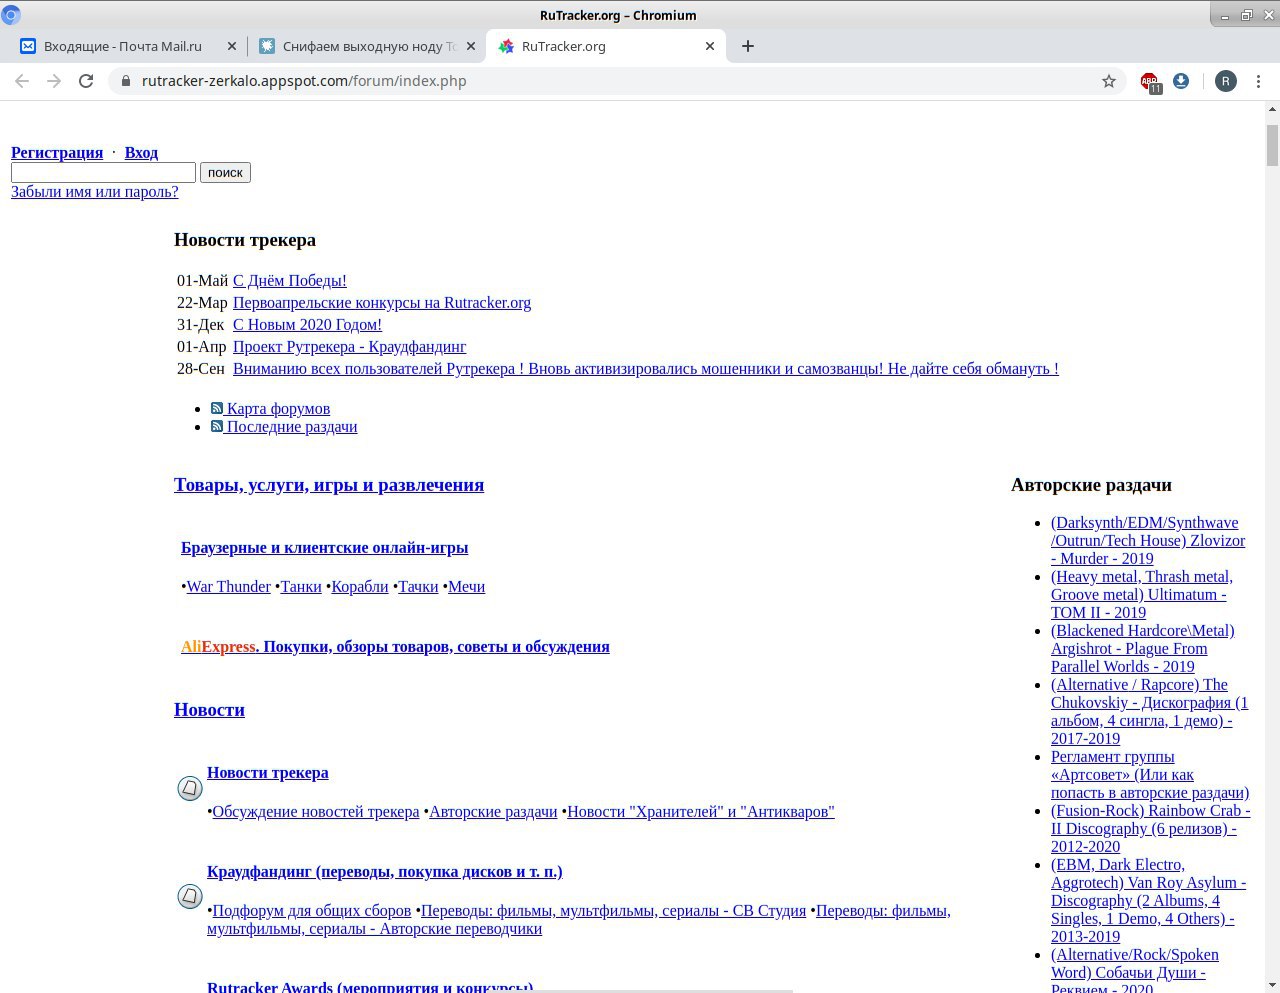
Task: Open Новости "Хранителей" и "Антикваров" link
Action: coord(700,812)
